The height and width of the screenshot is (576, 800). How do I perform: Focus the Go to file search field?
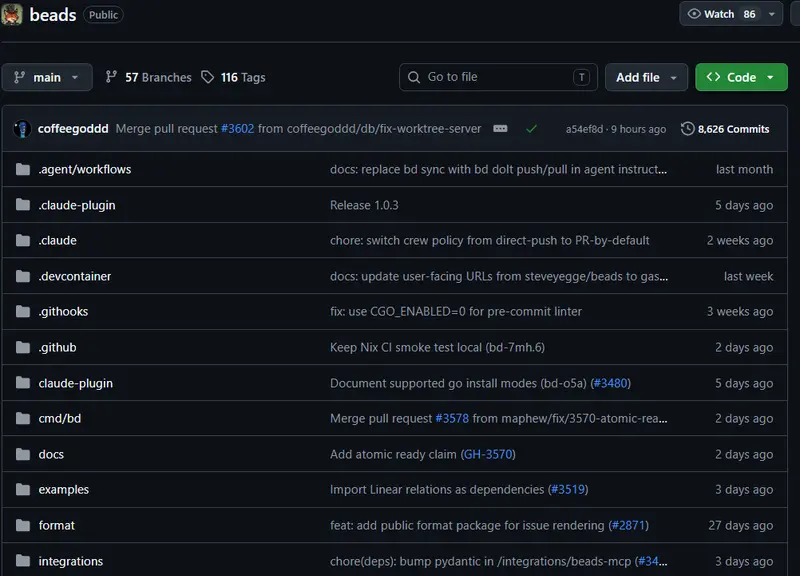coord(498,77)
